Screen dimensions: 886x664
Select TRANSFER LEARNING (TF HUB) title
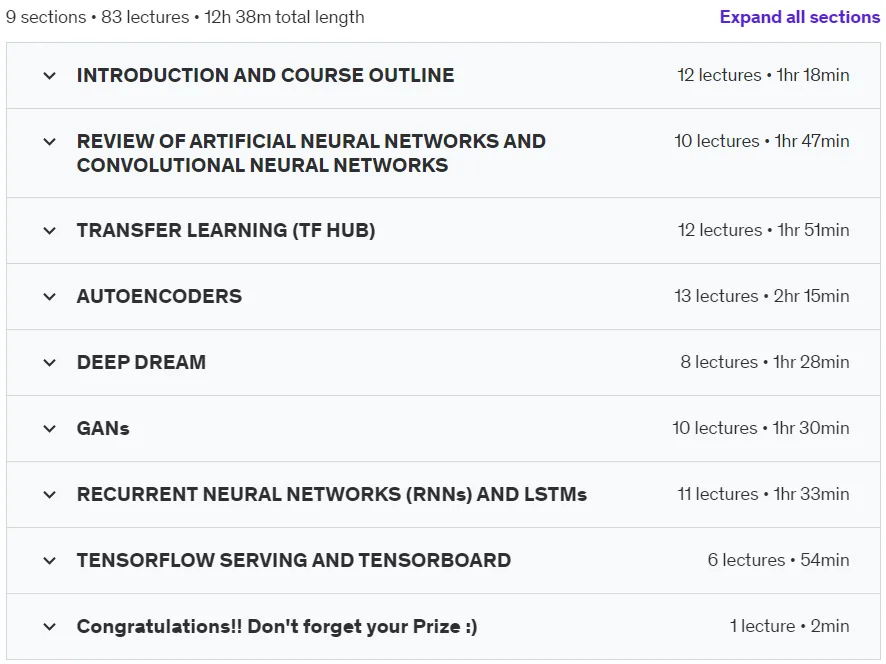[226, 231]
